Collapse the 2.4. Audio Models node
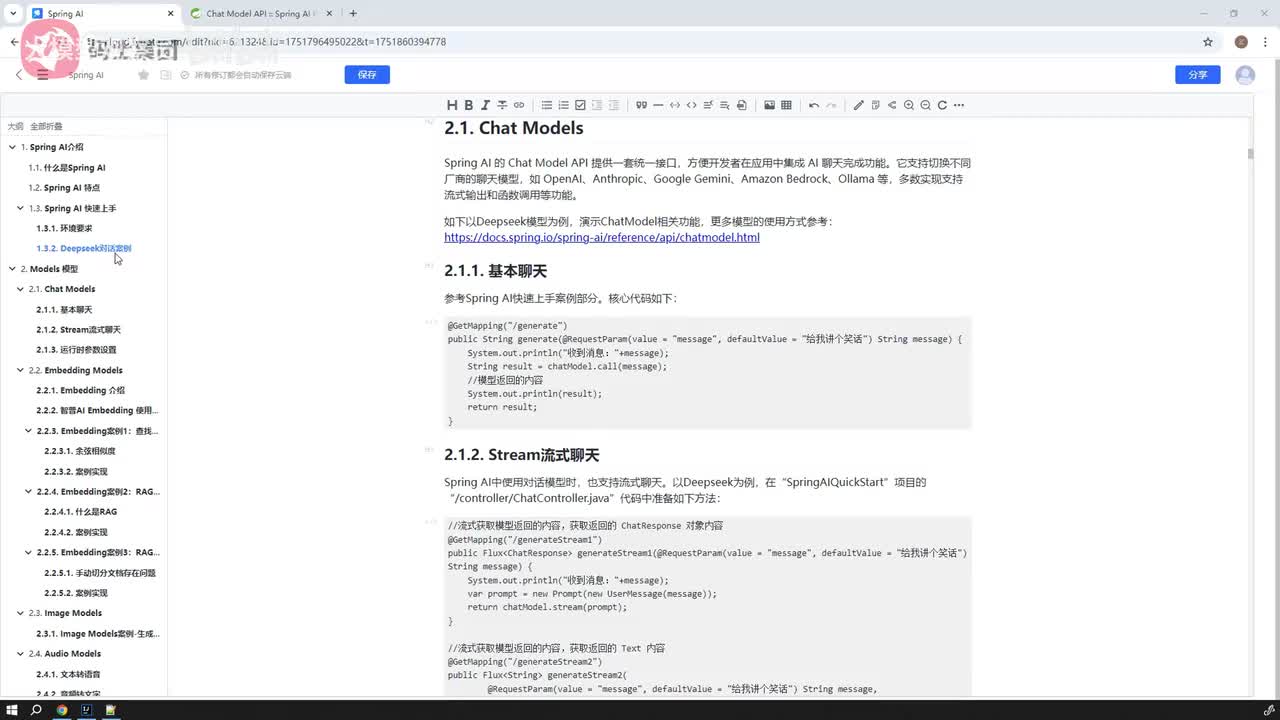This screenshot has height=720, width=1280. pos(20,654)
